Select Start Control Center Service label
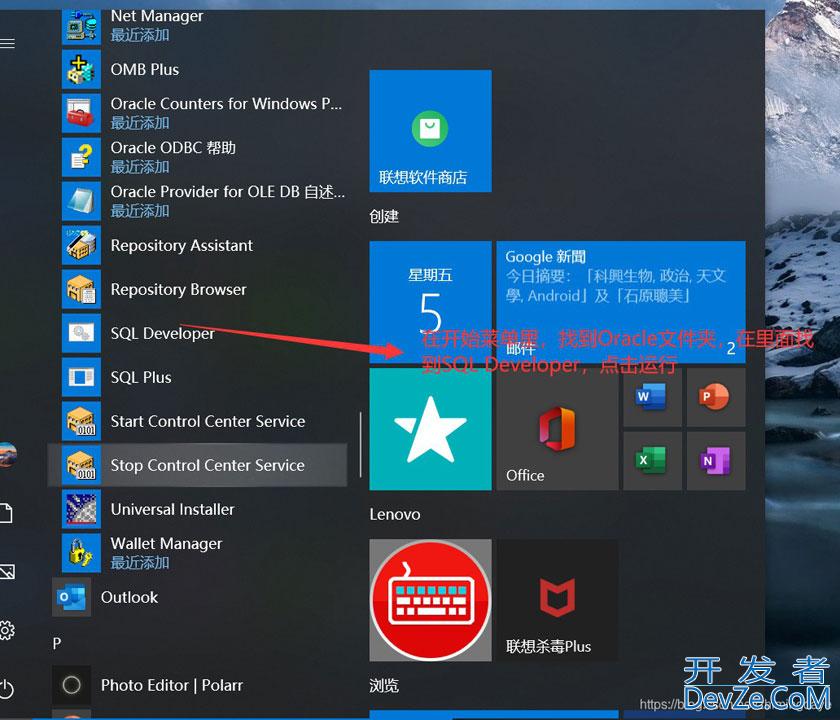 [208, 421]
